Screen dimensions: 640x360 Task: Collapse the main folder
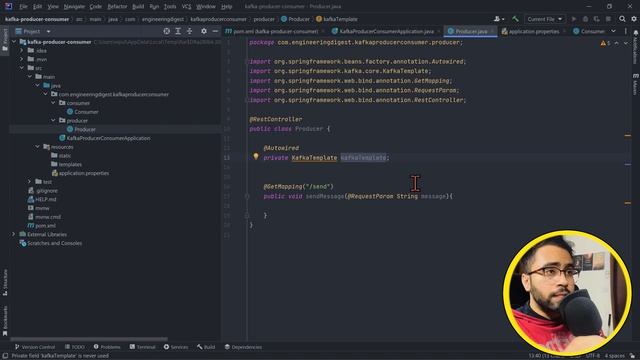(x=29, y=77)
